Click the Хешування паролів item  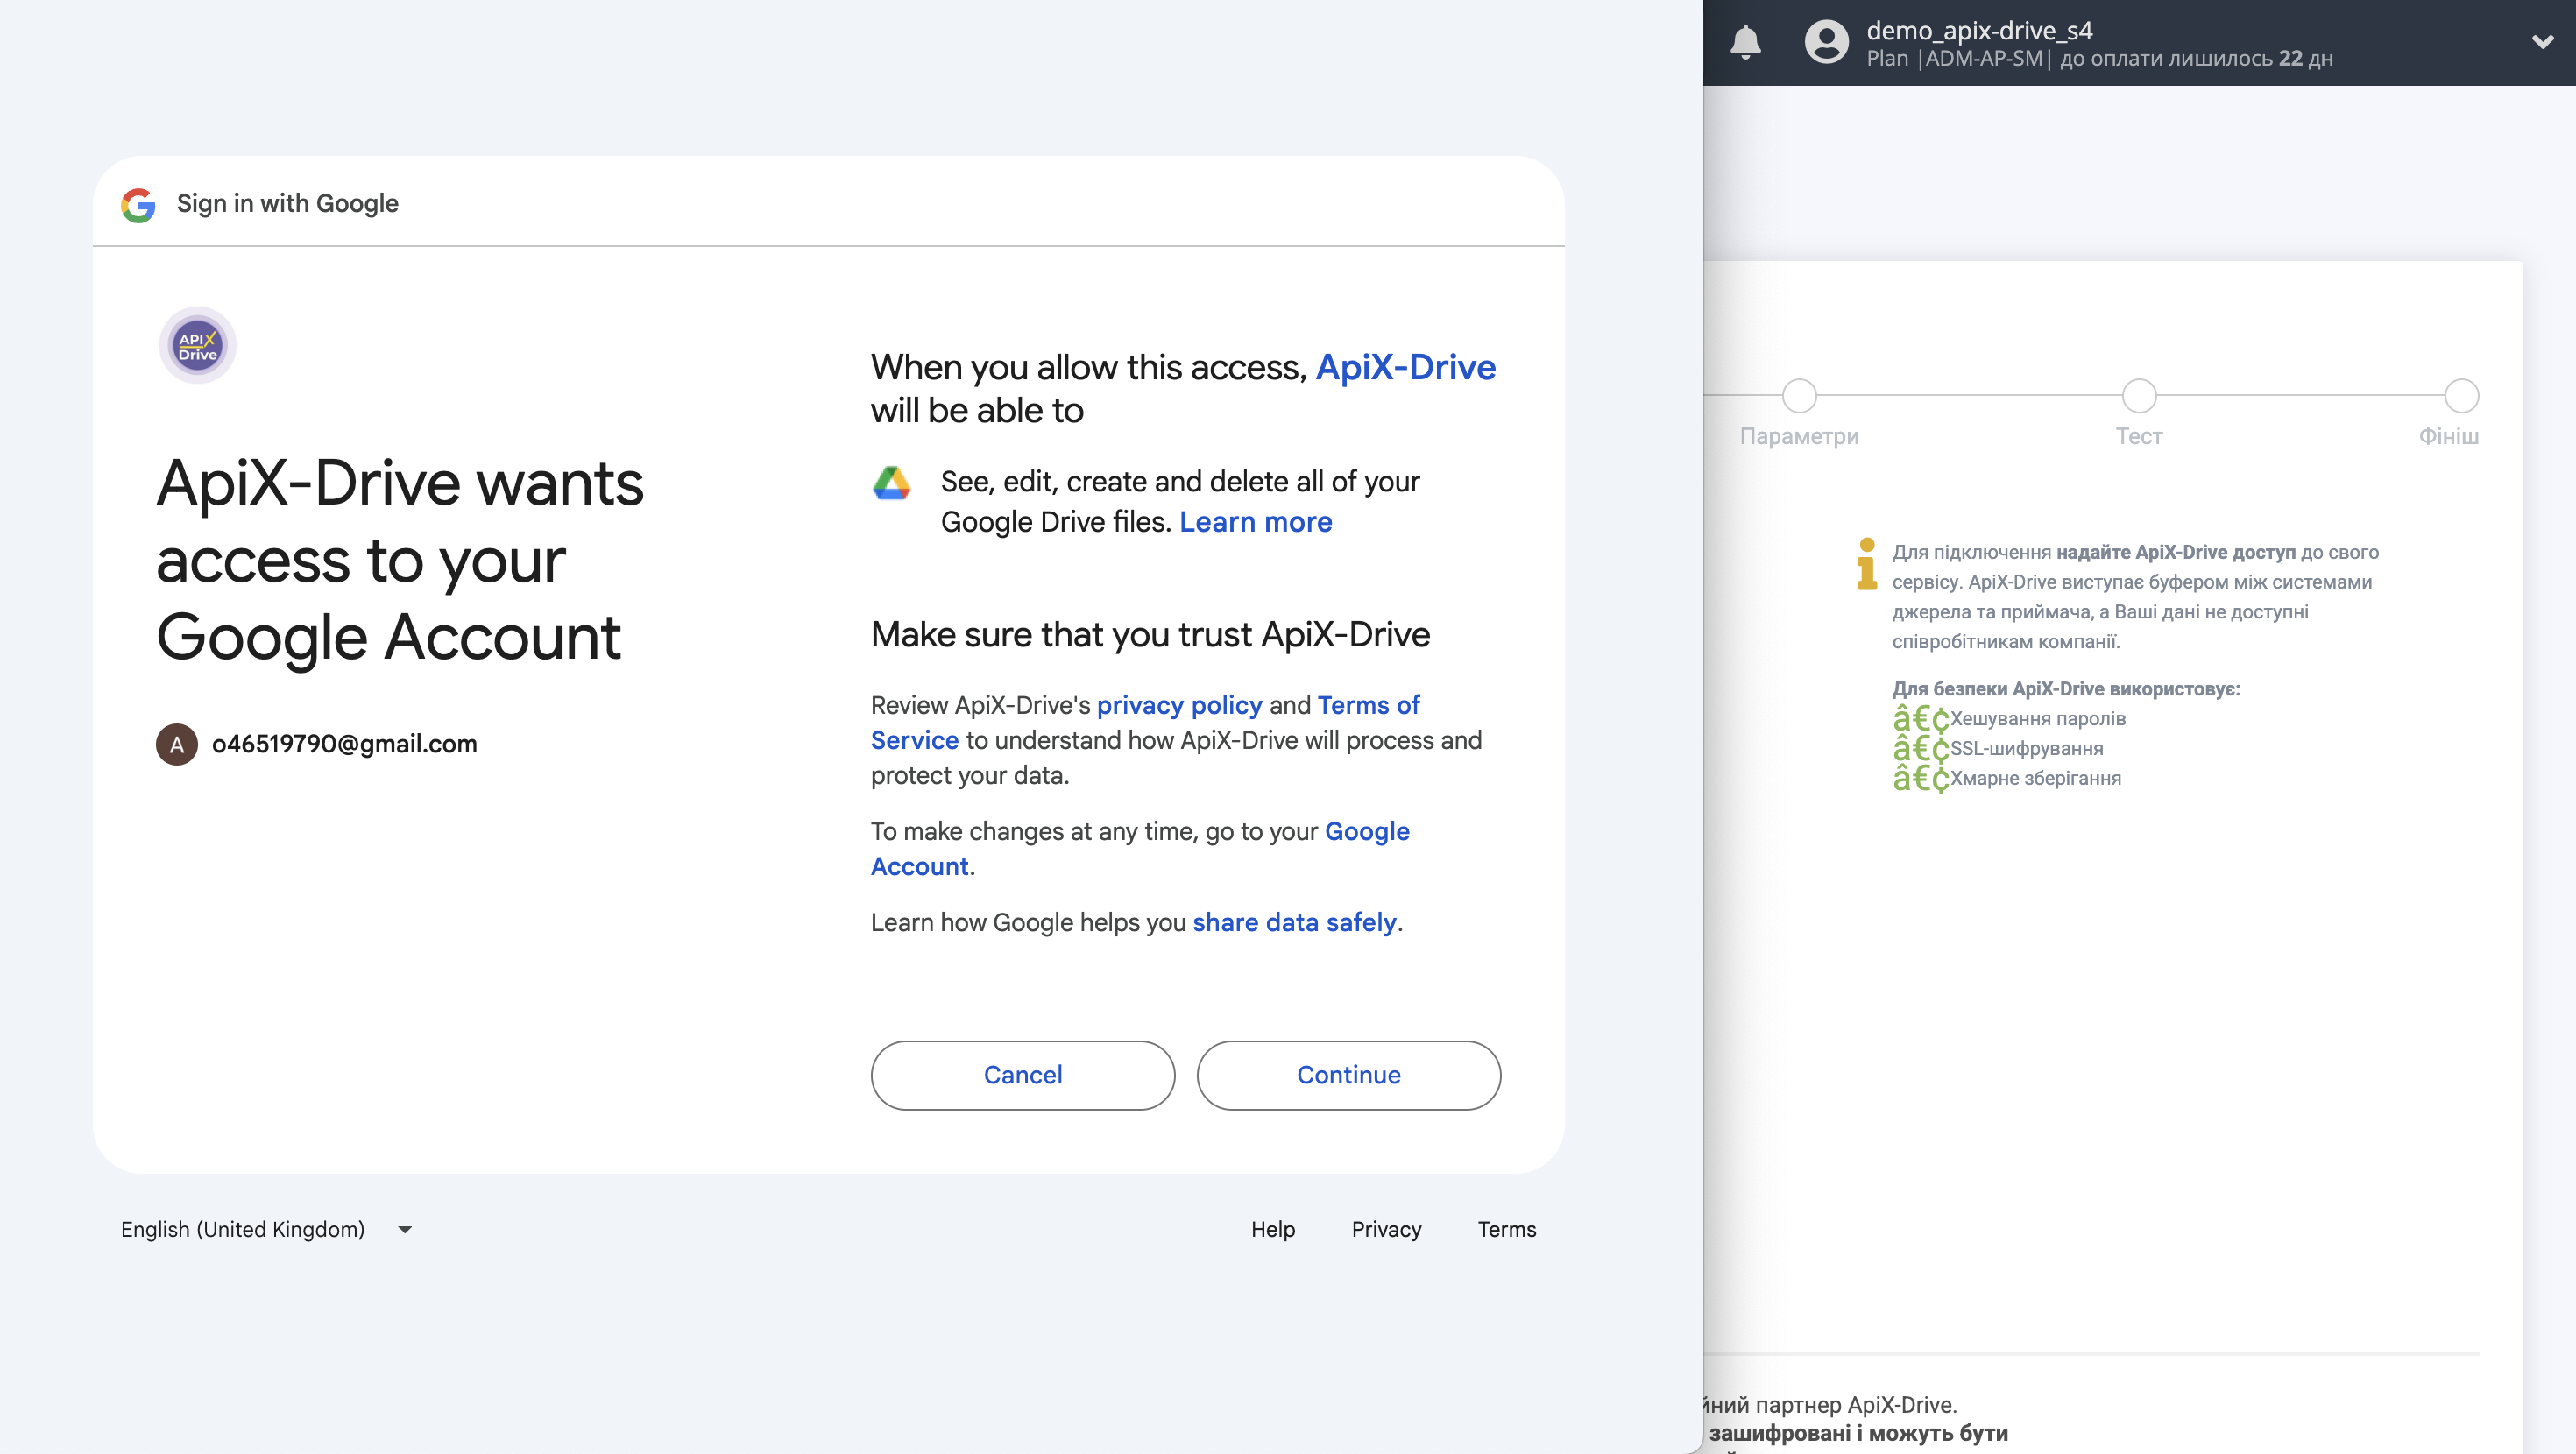(2037, 719)
